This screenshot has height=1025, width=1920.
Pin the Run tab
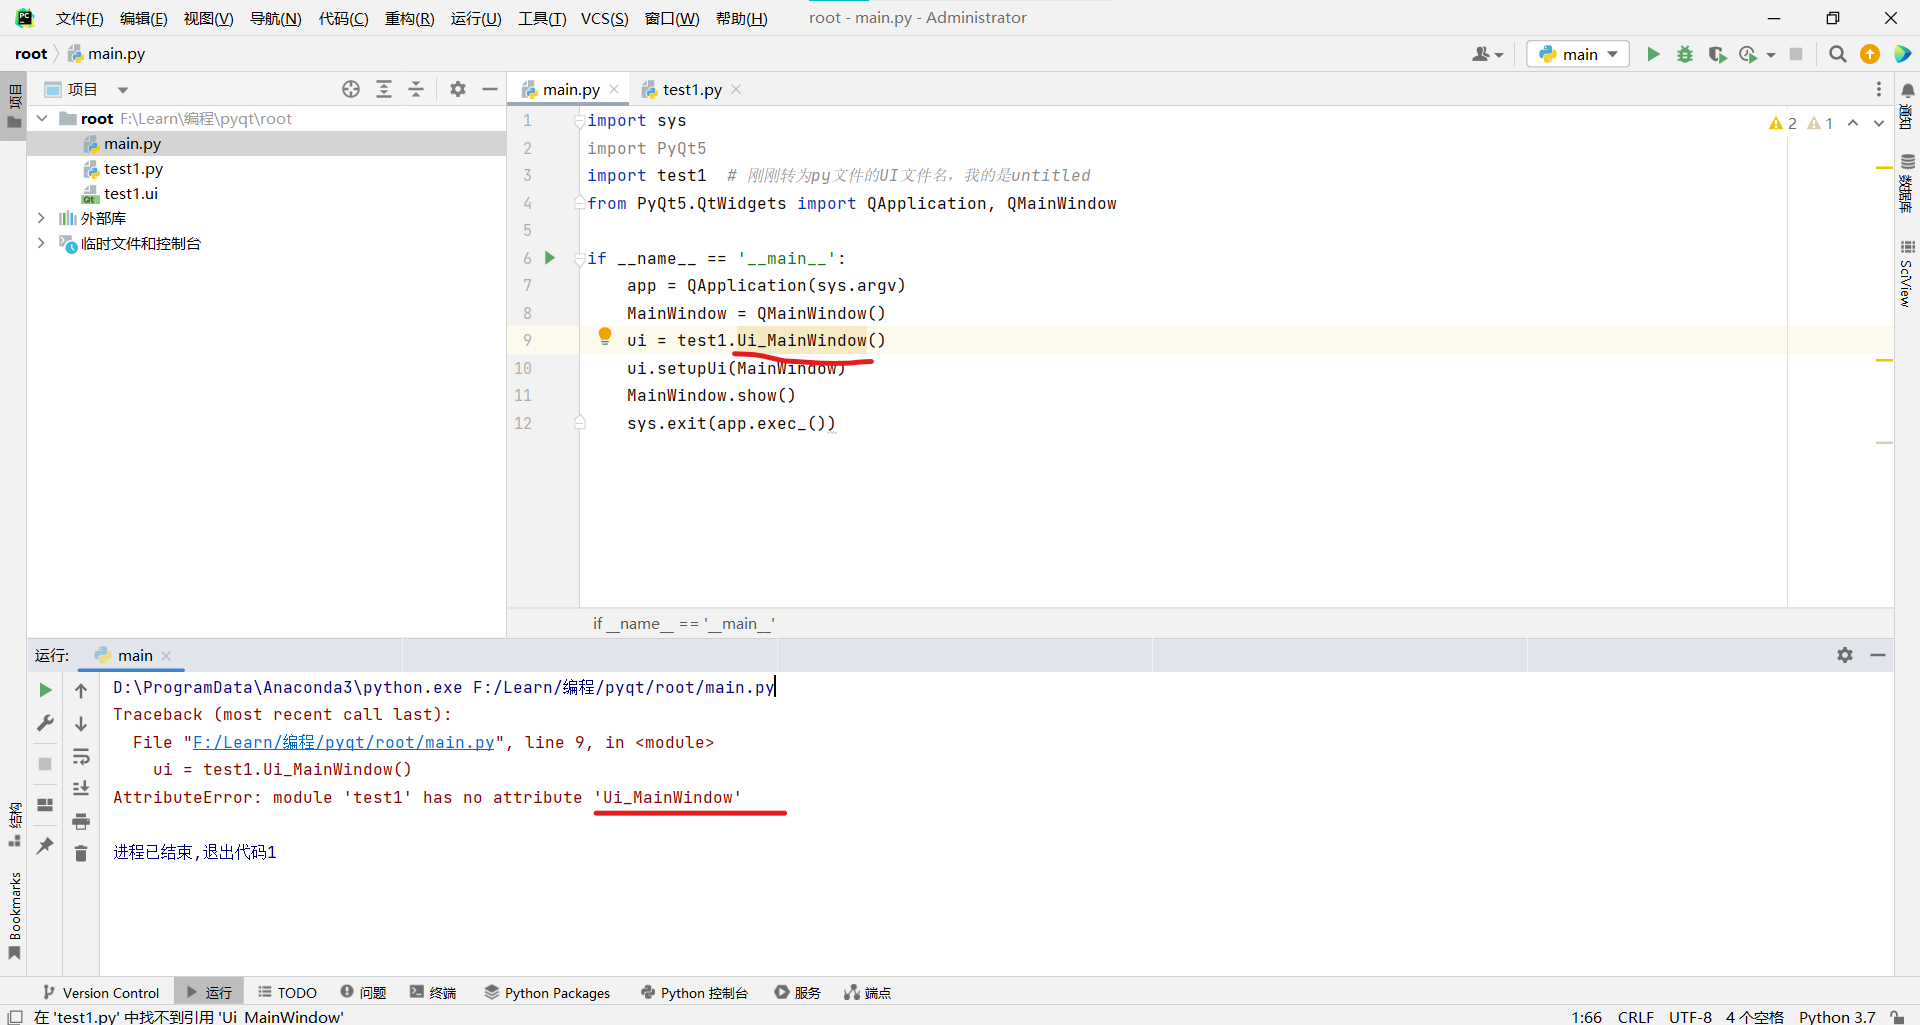tap(45, 845)
